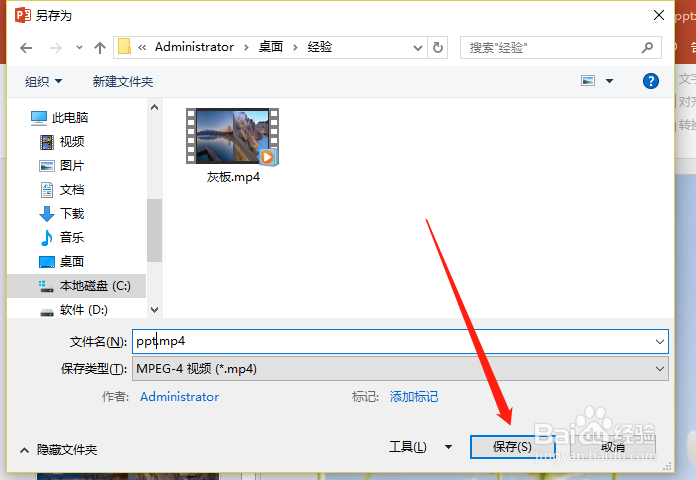Select 桌面 in the address path
This screenshot has height=480, width=696.
point(271,47)
